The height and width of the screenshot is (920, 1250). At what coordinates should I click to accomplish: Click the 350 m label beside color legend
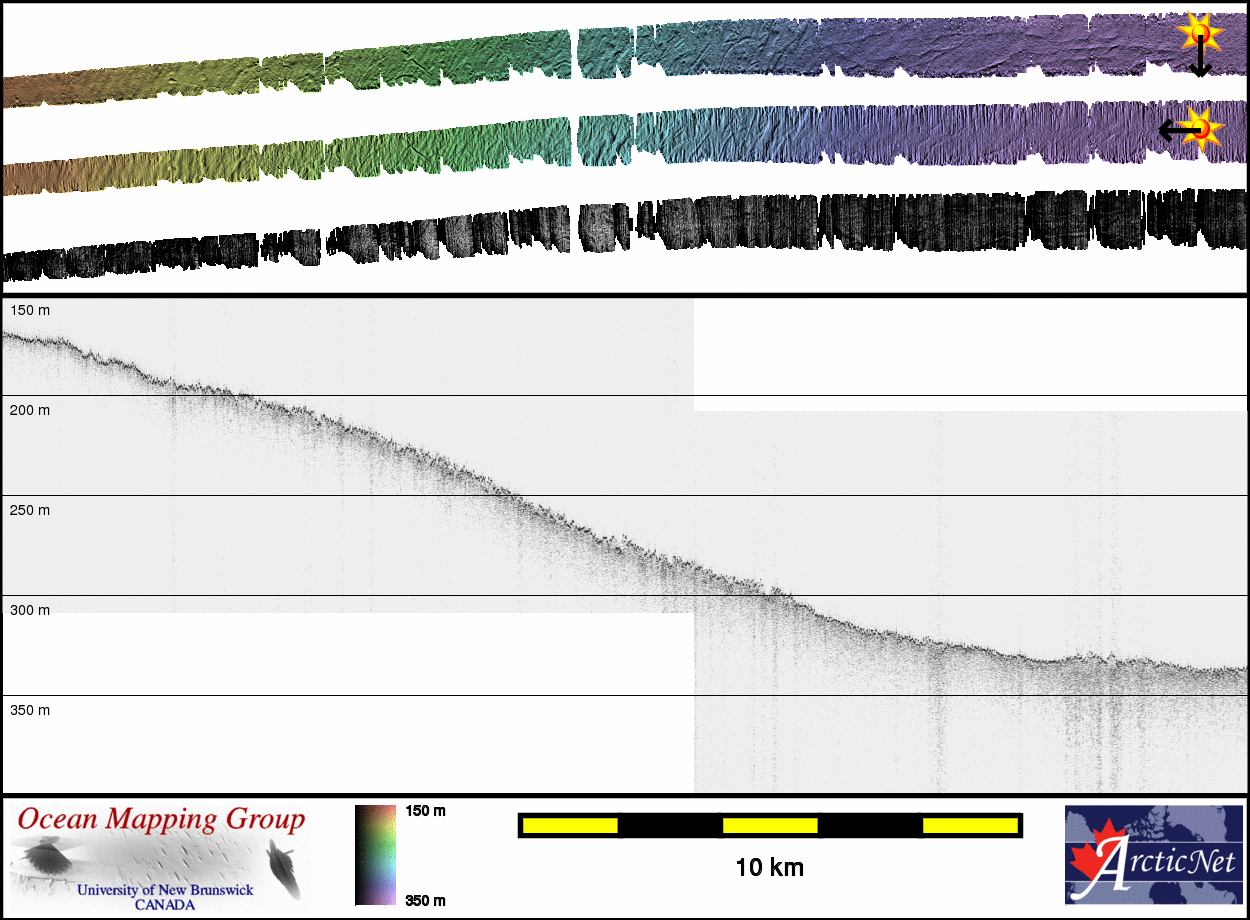(425, 900)
